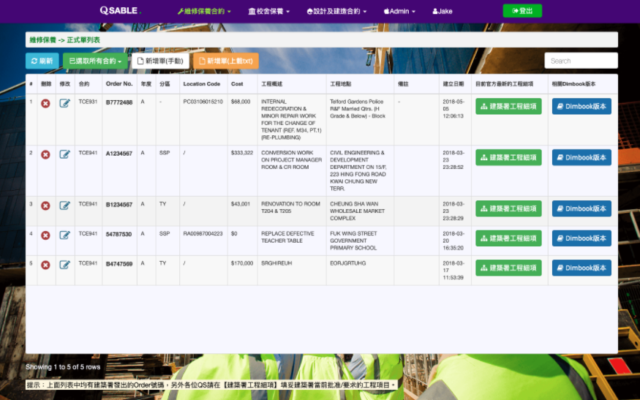Viewport: 640px width, 400px height.
Task: Open Dimbook版本 for order B7772488
Action: (582, 107)
